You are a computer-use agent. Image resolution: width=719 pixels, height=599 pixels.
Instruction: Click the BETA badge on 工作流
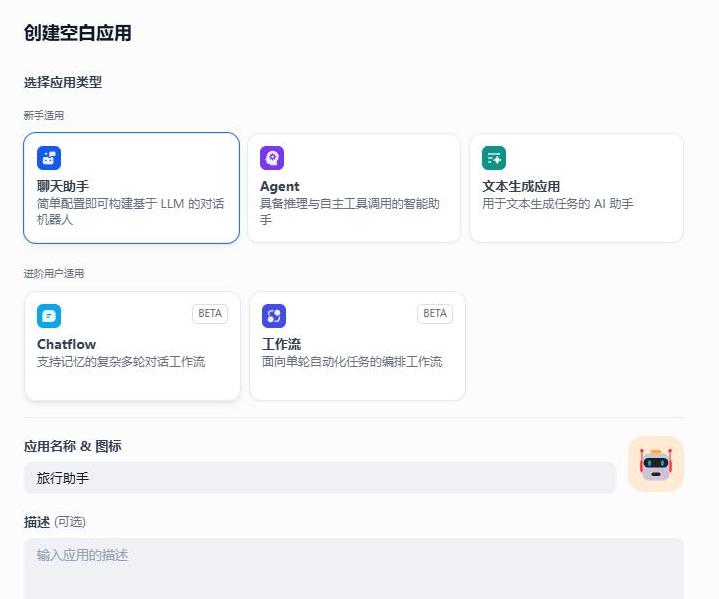(x=435, y=314)
